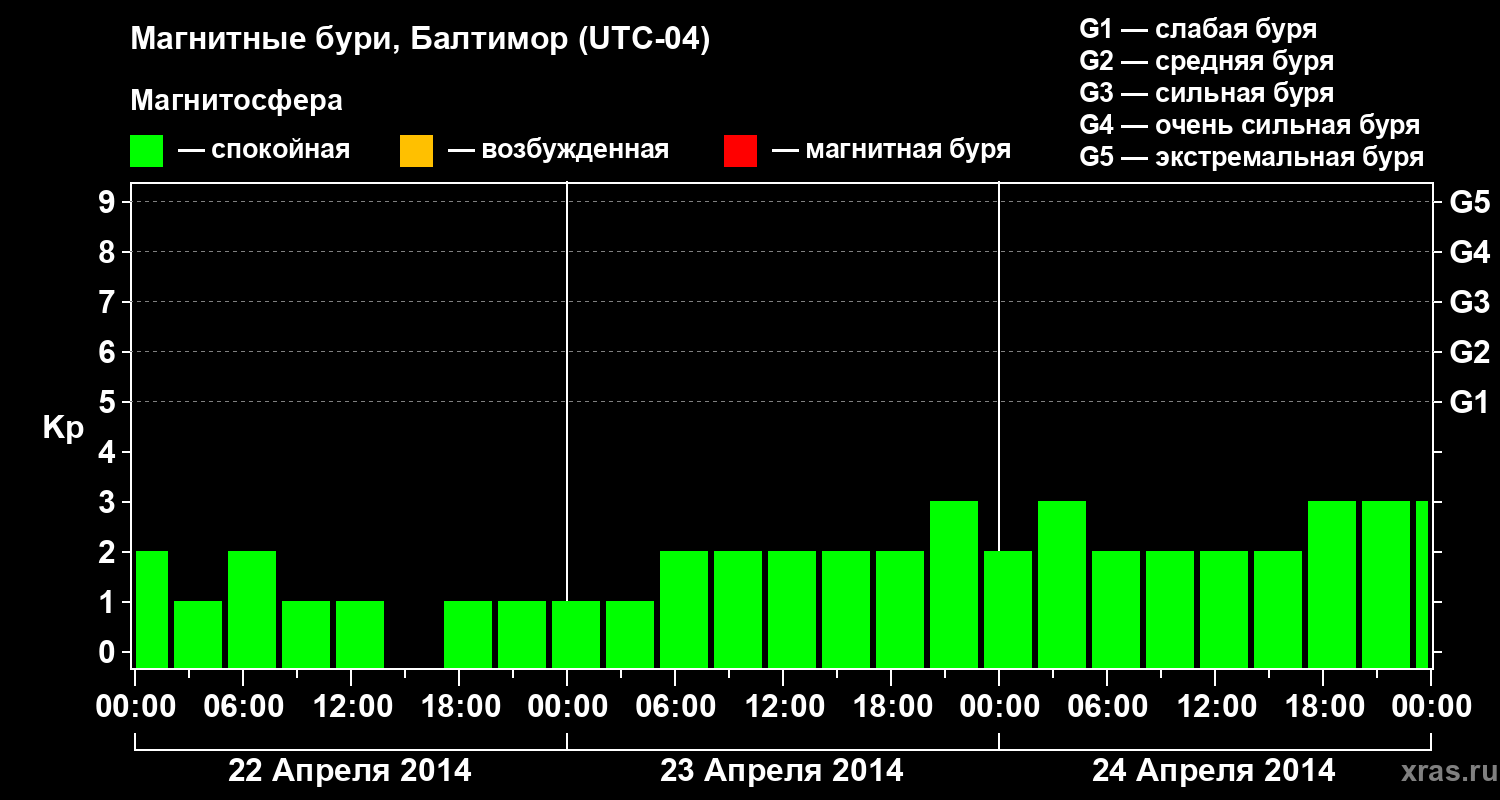Click the '— возбужденная' legend label

[558, 150]
